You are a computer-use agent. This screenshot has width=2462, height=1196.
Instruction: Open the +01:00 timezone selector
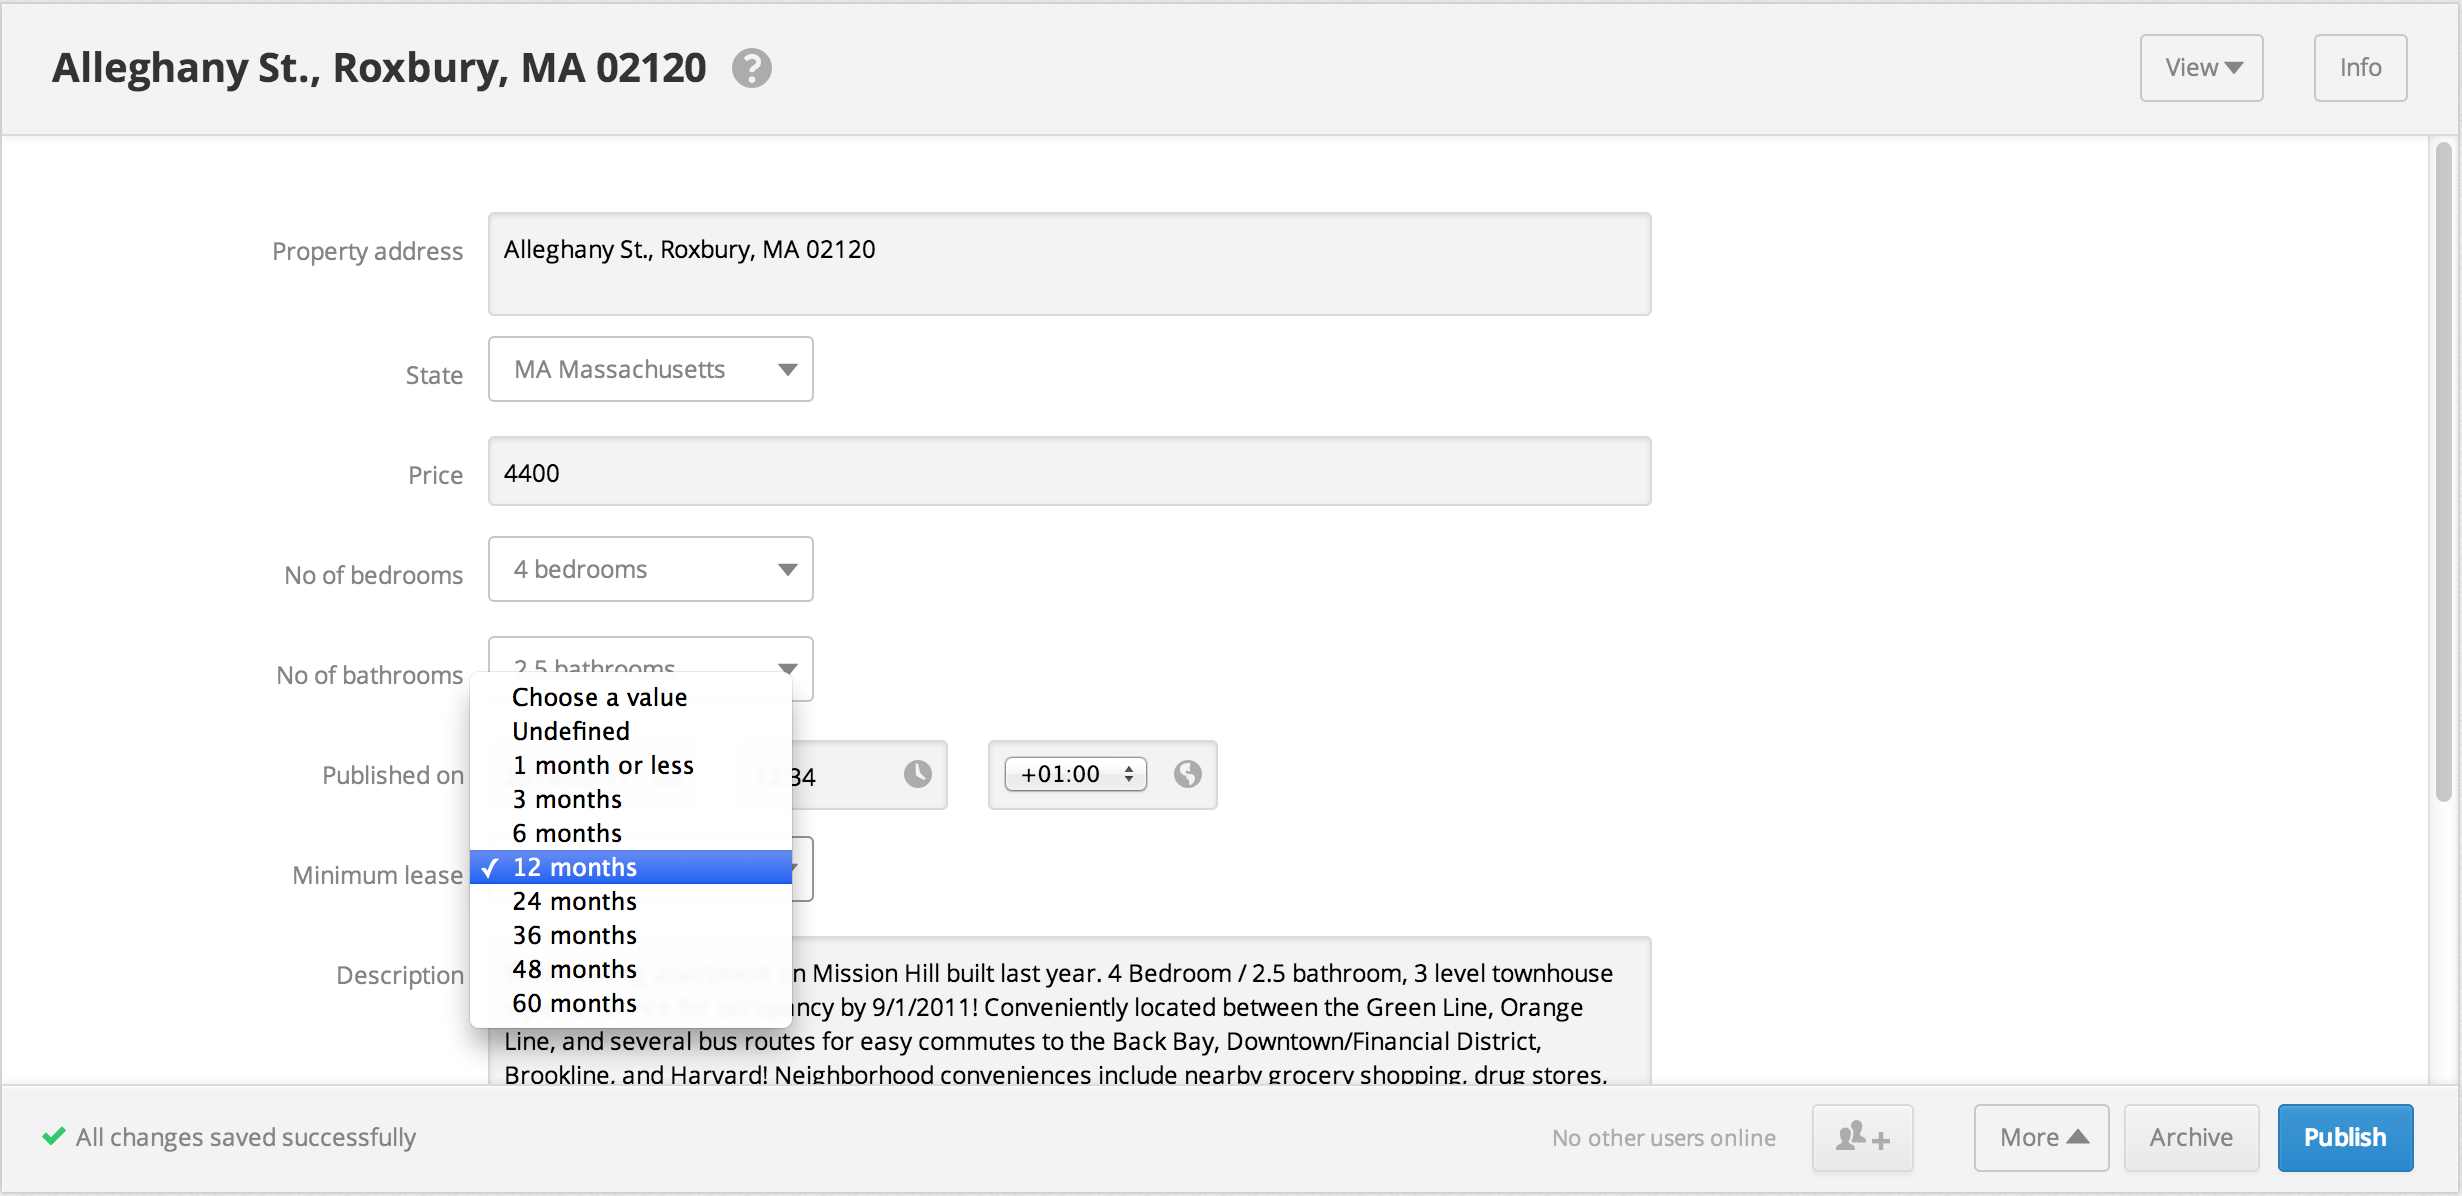tap(1075, 774)
